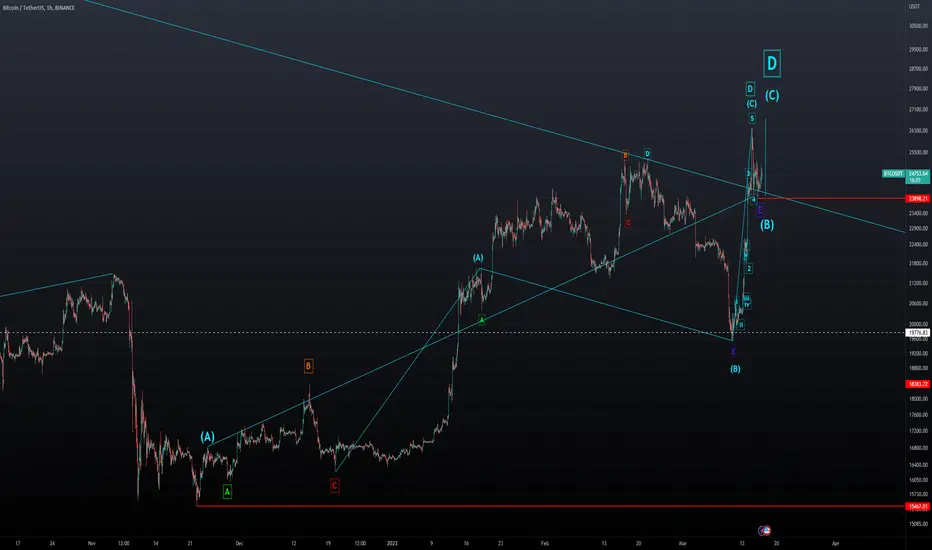Select the boxed 2 wave label
The width and height of the screenshot is (932, 550).
click(749, 269)
